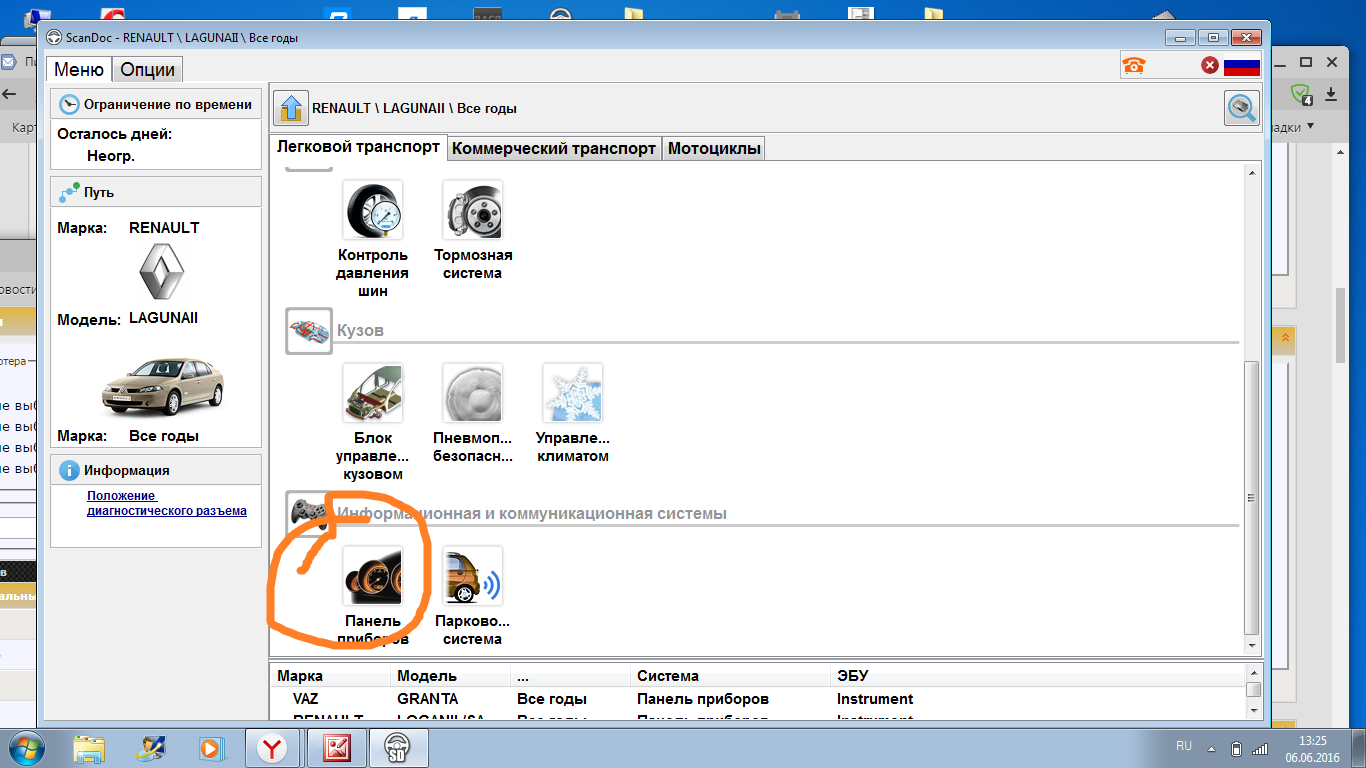Click the history table scrollbar down arrow
This screenshot has width=1366, height=768.
[x=1253, y=709]
